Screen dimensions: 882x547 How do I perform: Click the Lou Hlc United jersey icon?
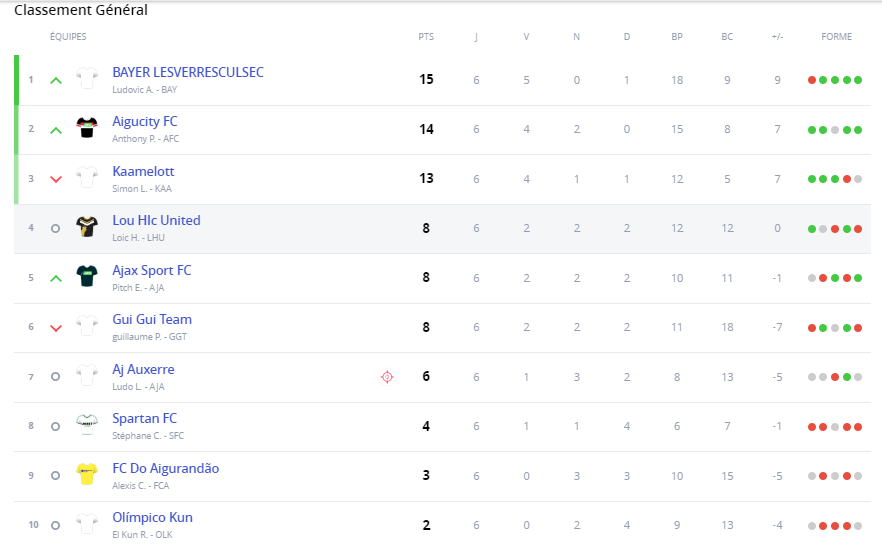pos(87,227)
